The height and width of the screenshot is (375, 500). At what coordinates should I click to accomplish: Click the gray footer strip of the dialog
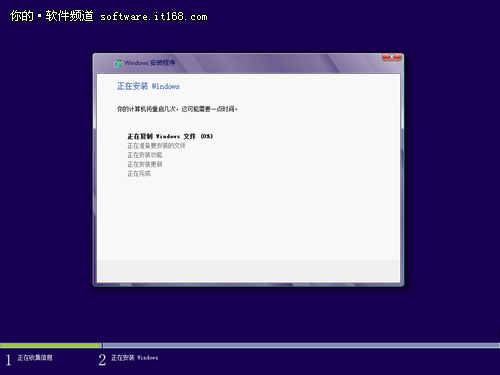pos(248,271)
